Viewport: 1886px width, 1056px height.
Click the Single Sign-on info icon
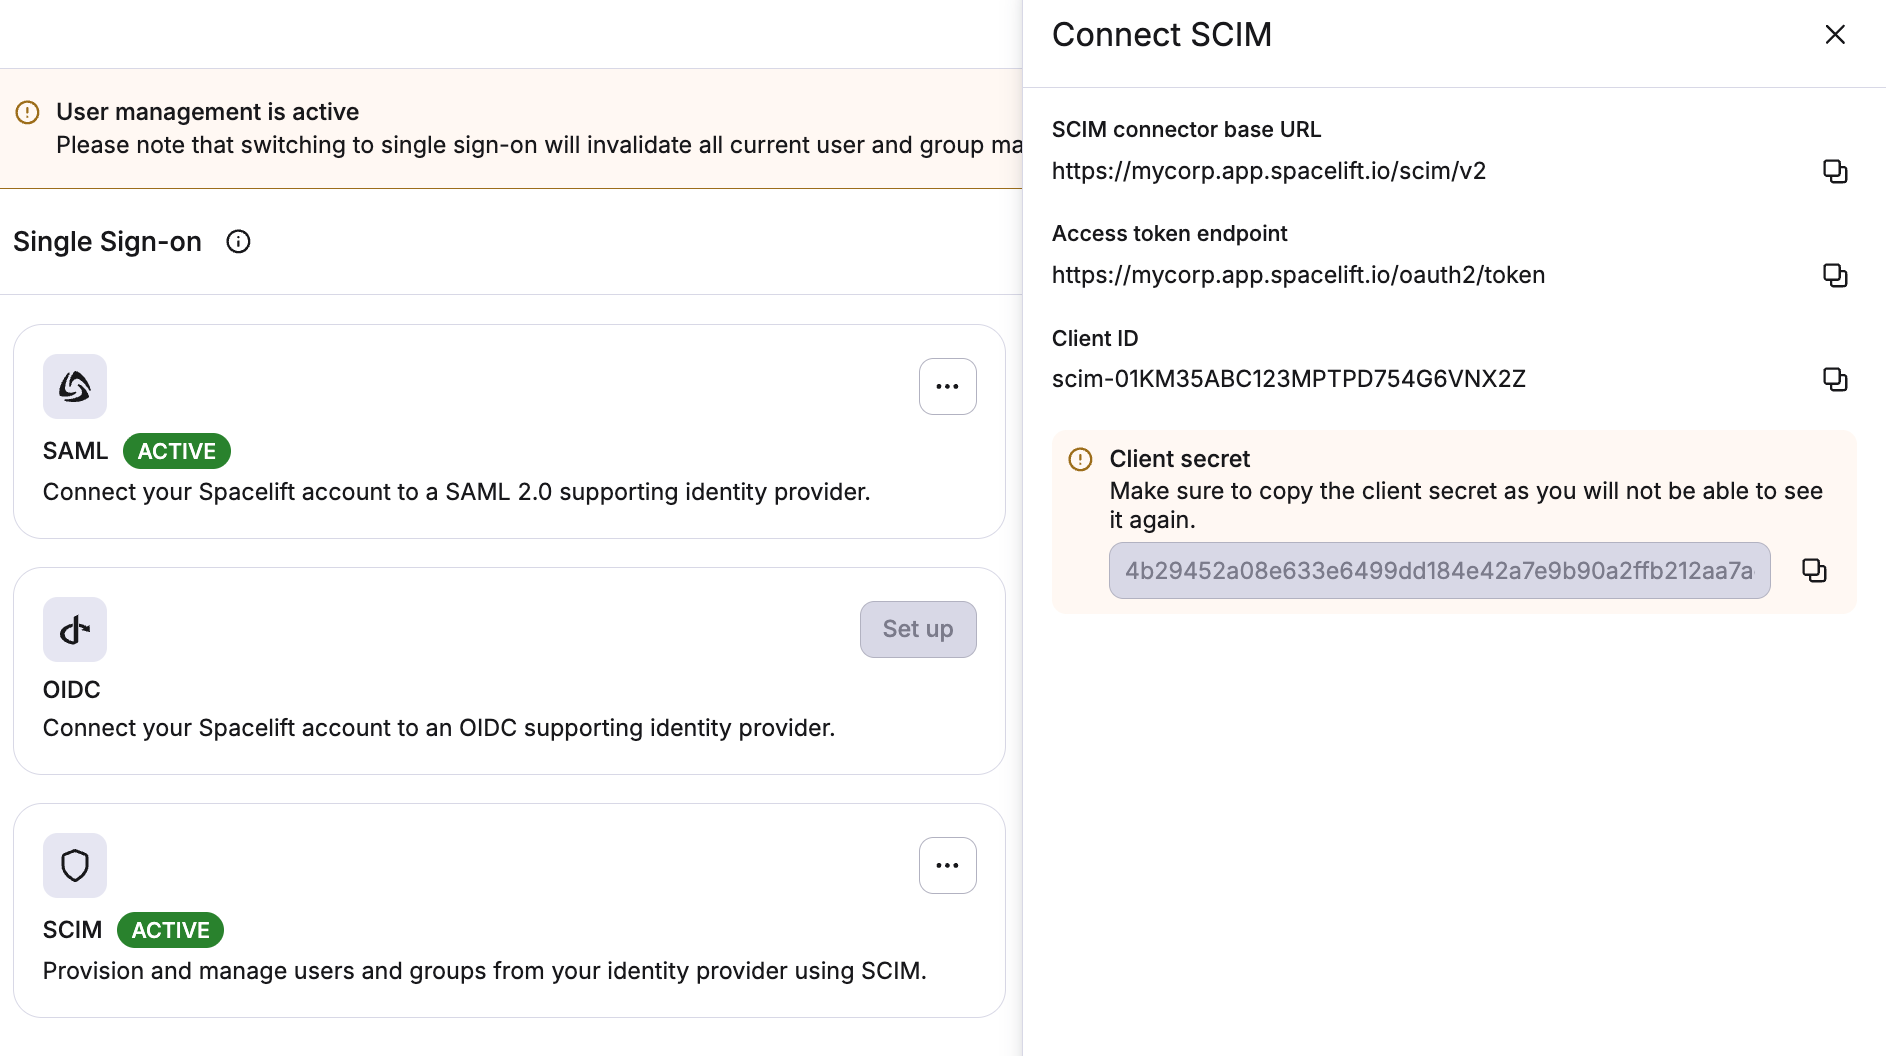pyautogui.click(x=238, y=241)
